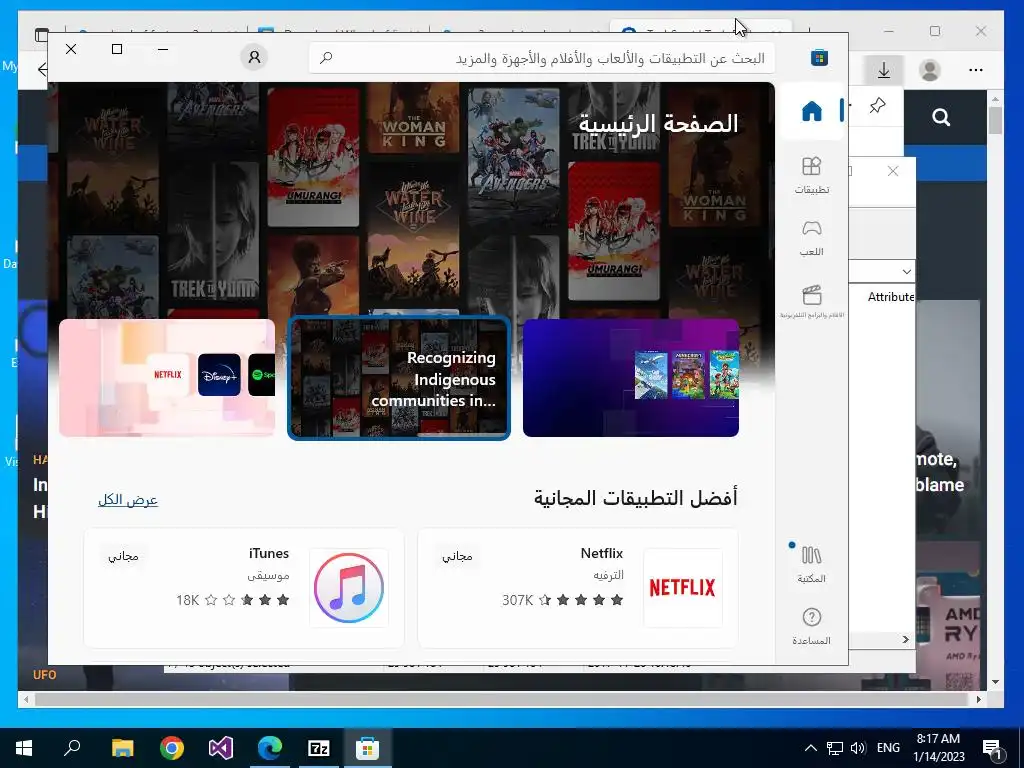Click the Edge downloads arrow icon
The height and width of the screenshot is (768, 1024).
pos(884,70)
